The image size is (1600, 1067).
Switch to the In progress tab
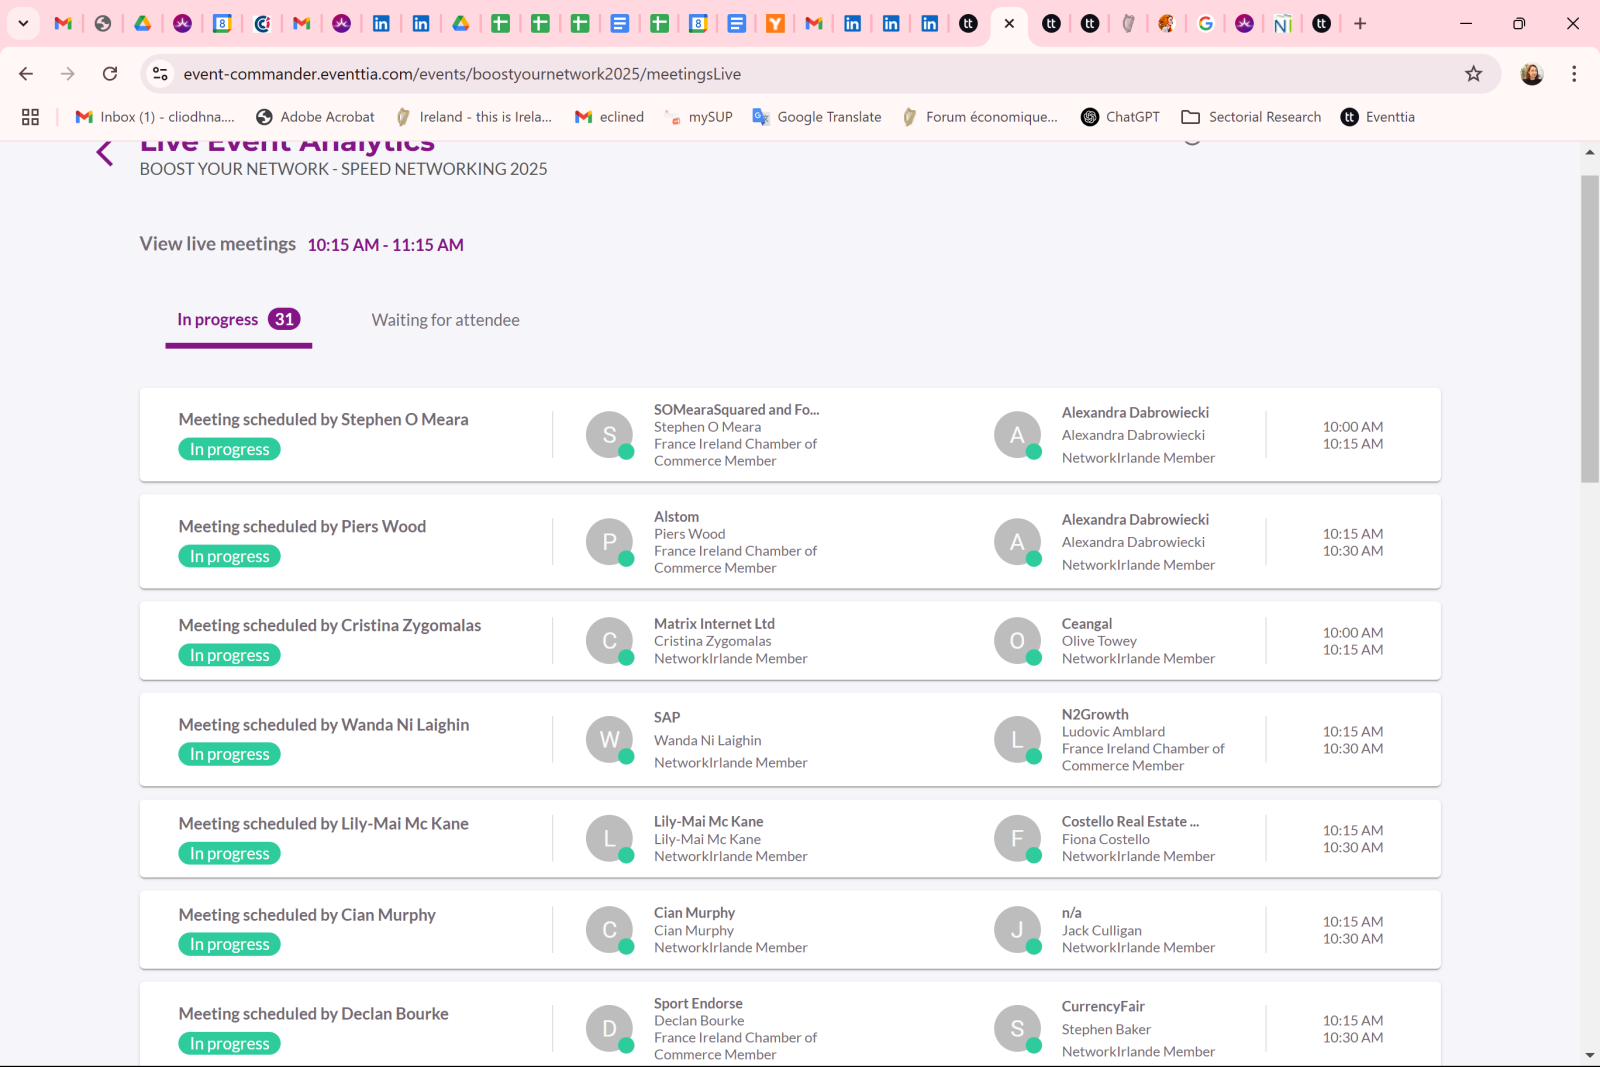[239, 320]
